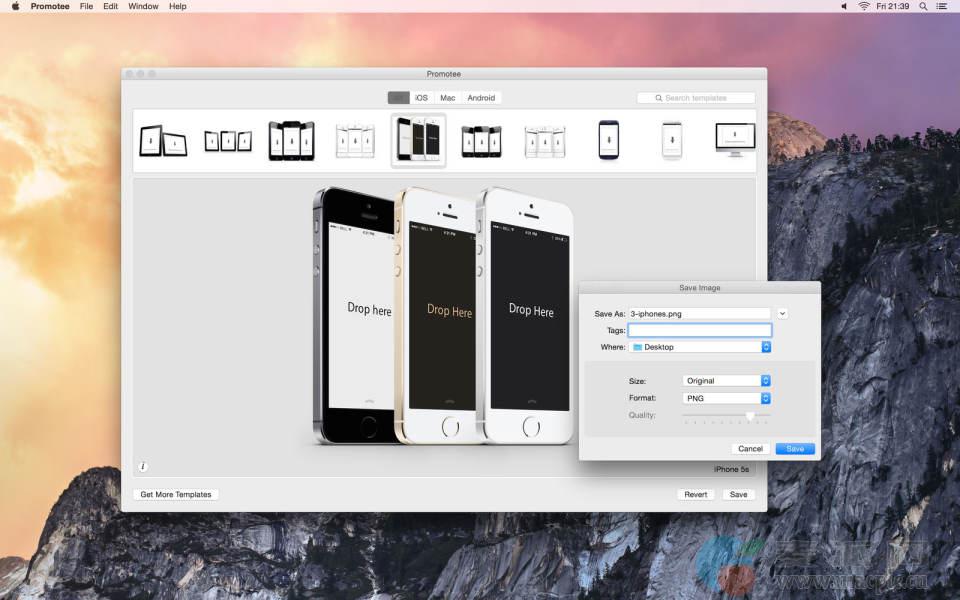This screenshot has height=600, width=960.
Task: Expand the save dialog with the chevron button
Action: [x=782, y=313]
